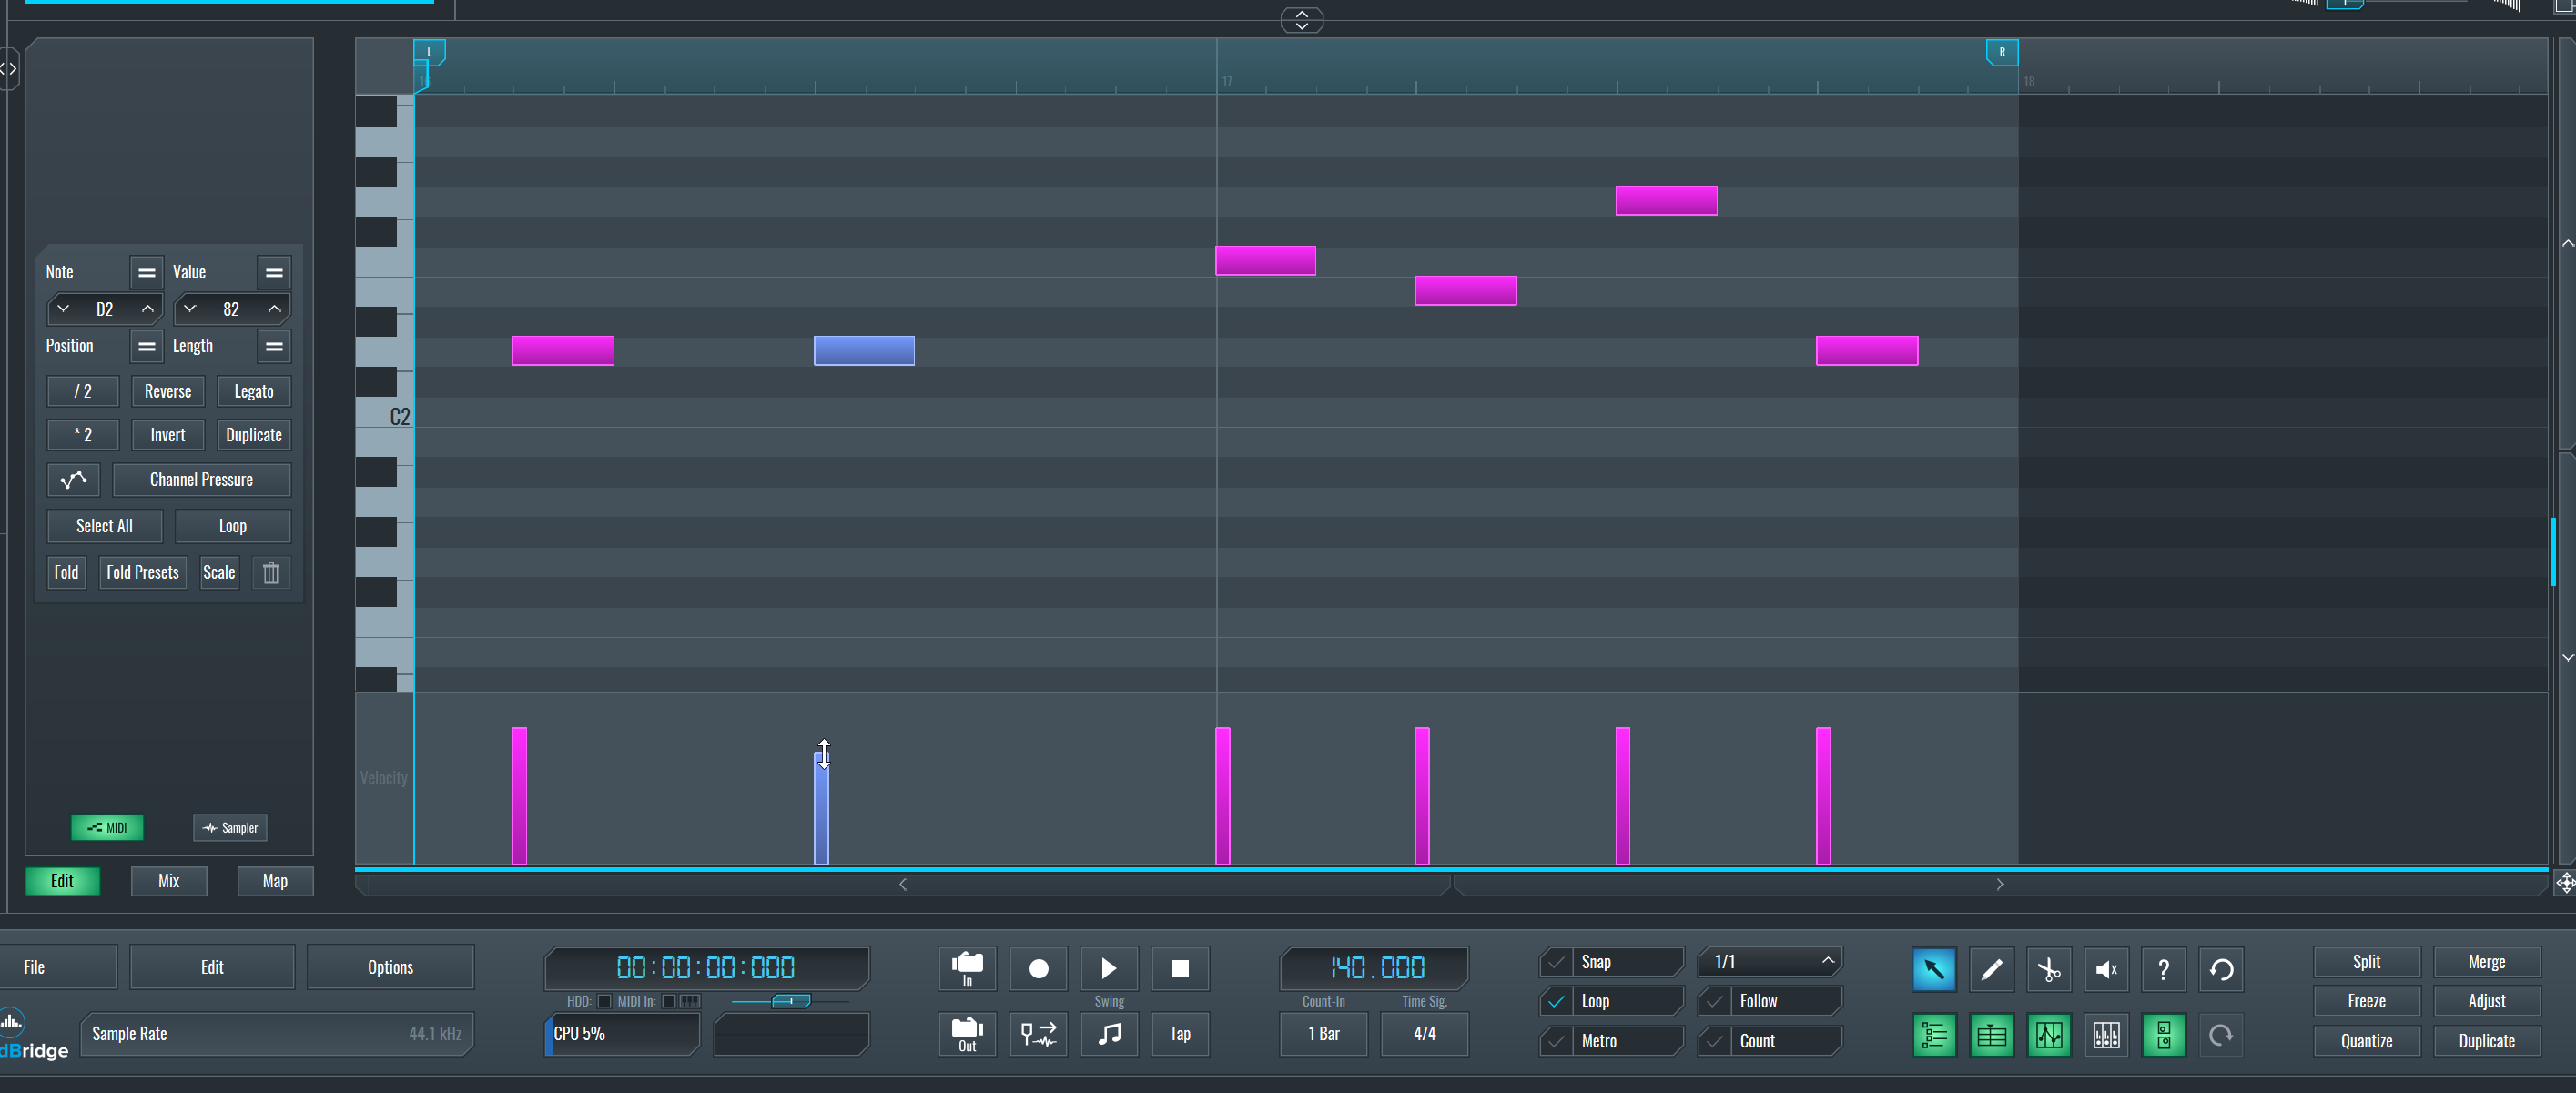Open the Value field options menu
2576x1093 pixels.
pos(274,272)
